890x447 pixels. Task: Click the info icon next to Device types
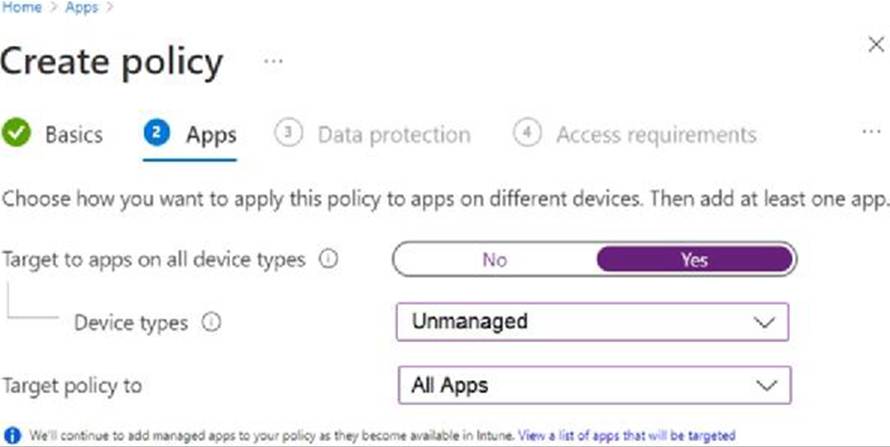(x=211, y=322)
